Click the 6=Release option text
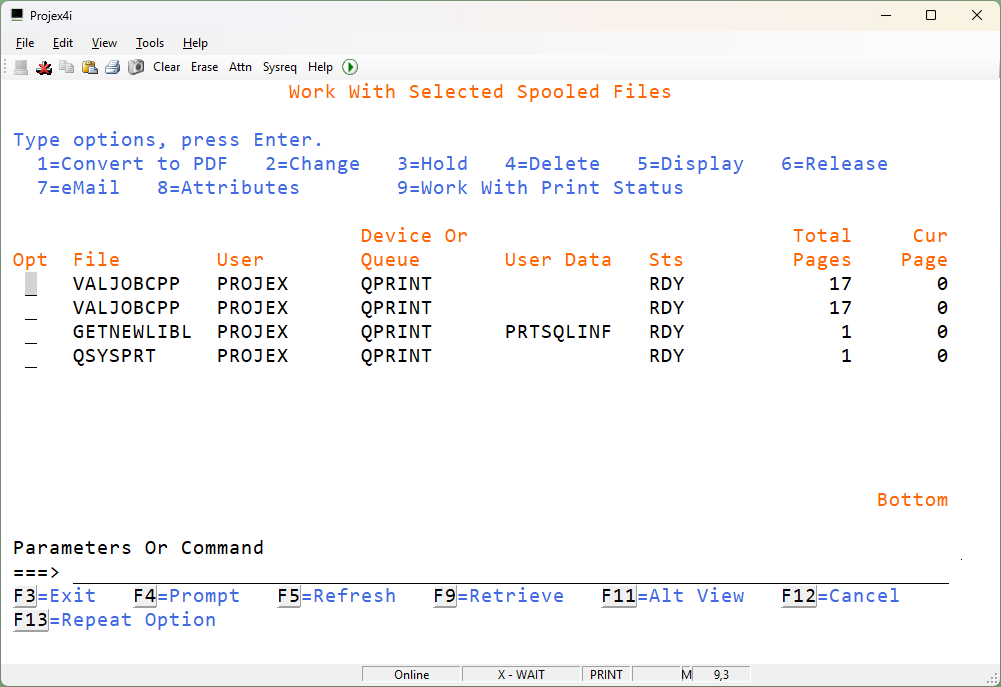The image size is (1001, 687). [834, 164]
